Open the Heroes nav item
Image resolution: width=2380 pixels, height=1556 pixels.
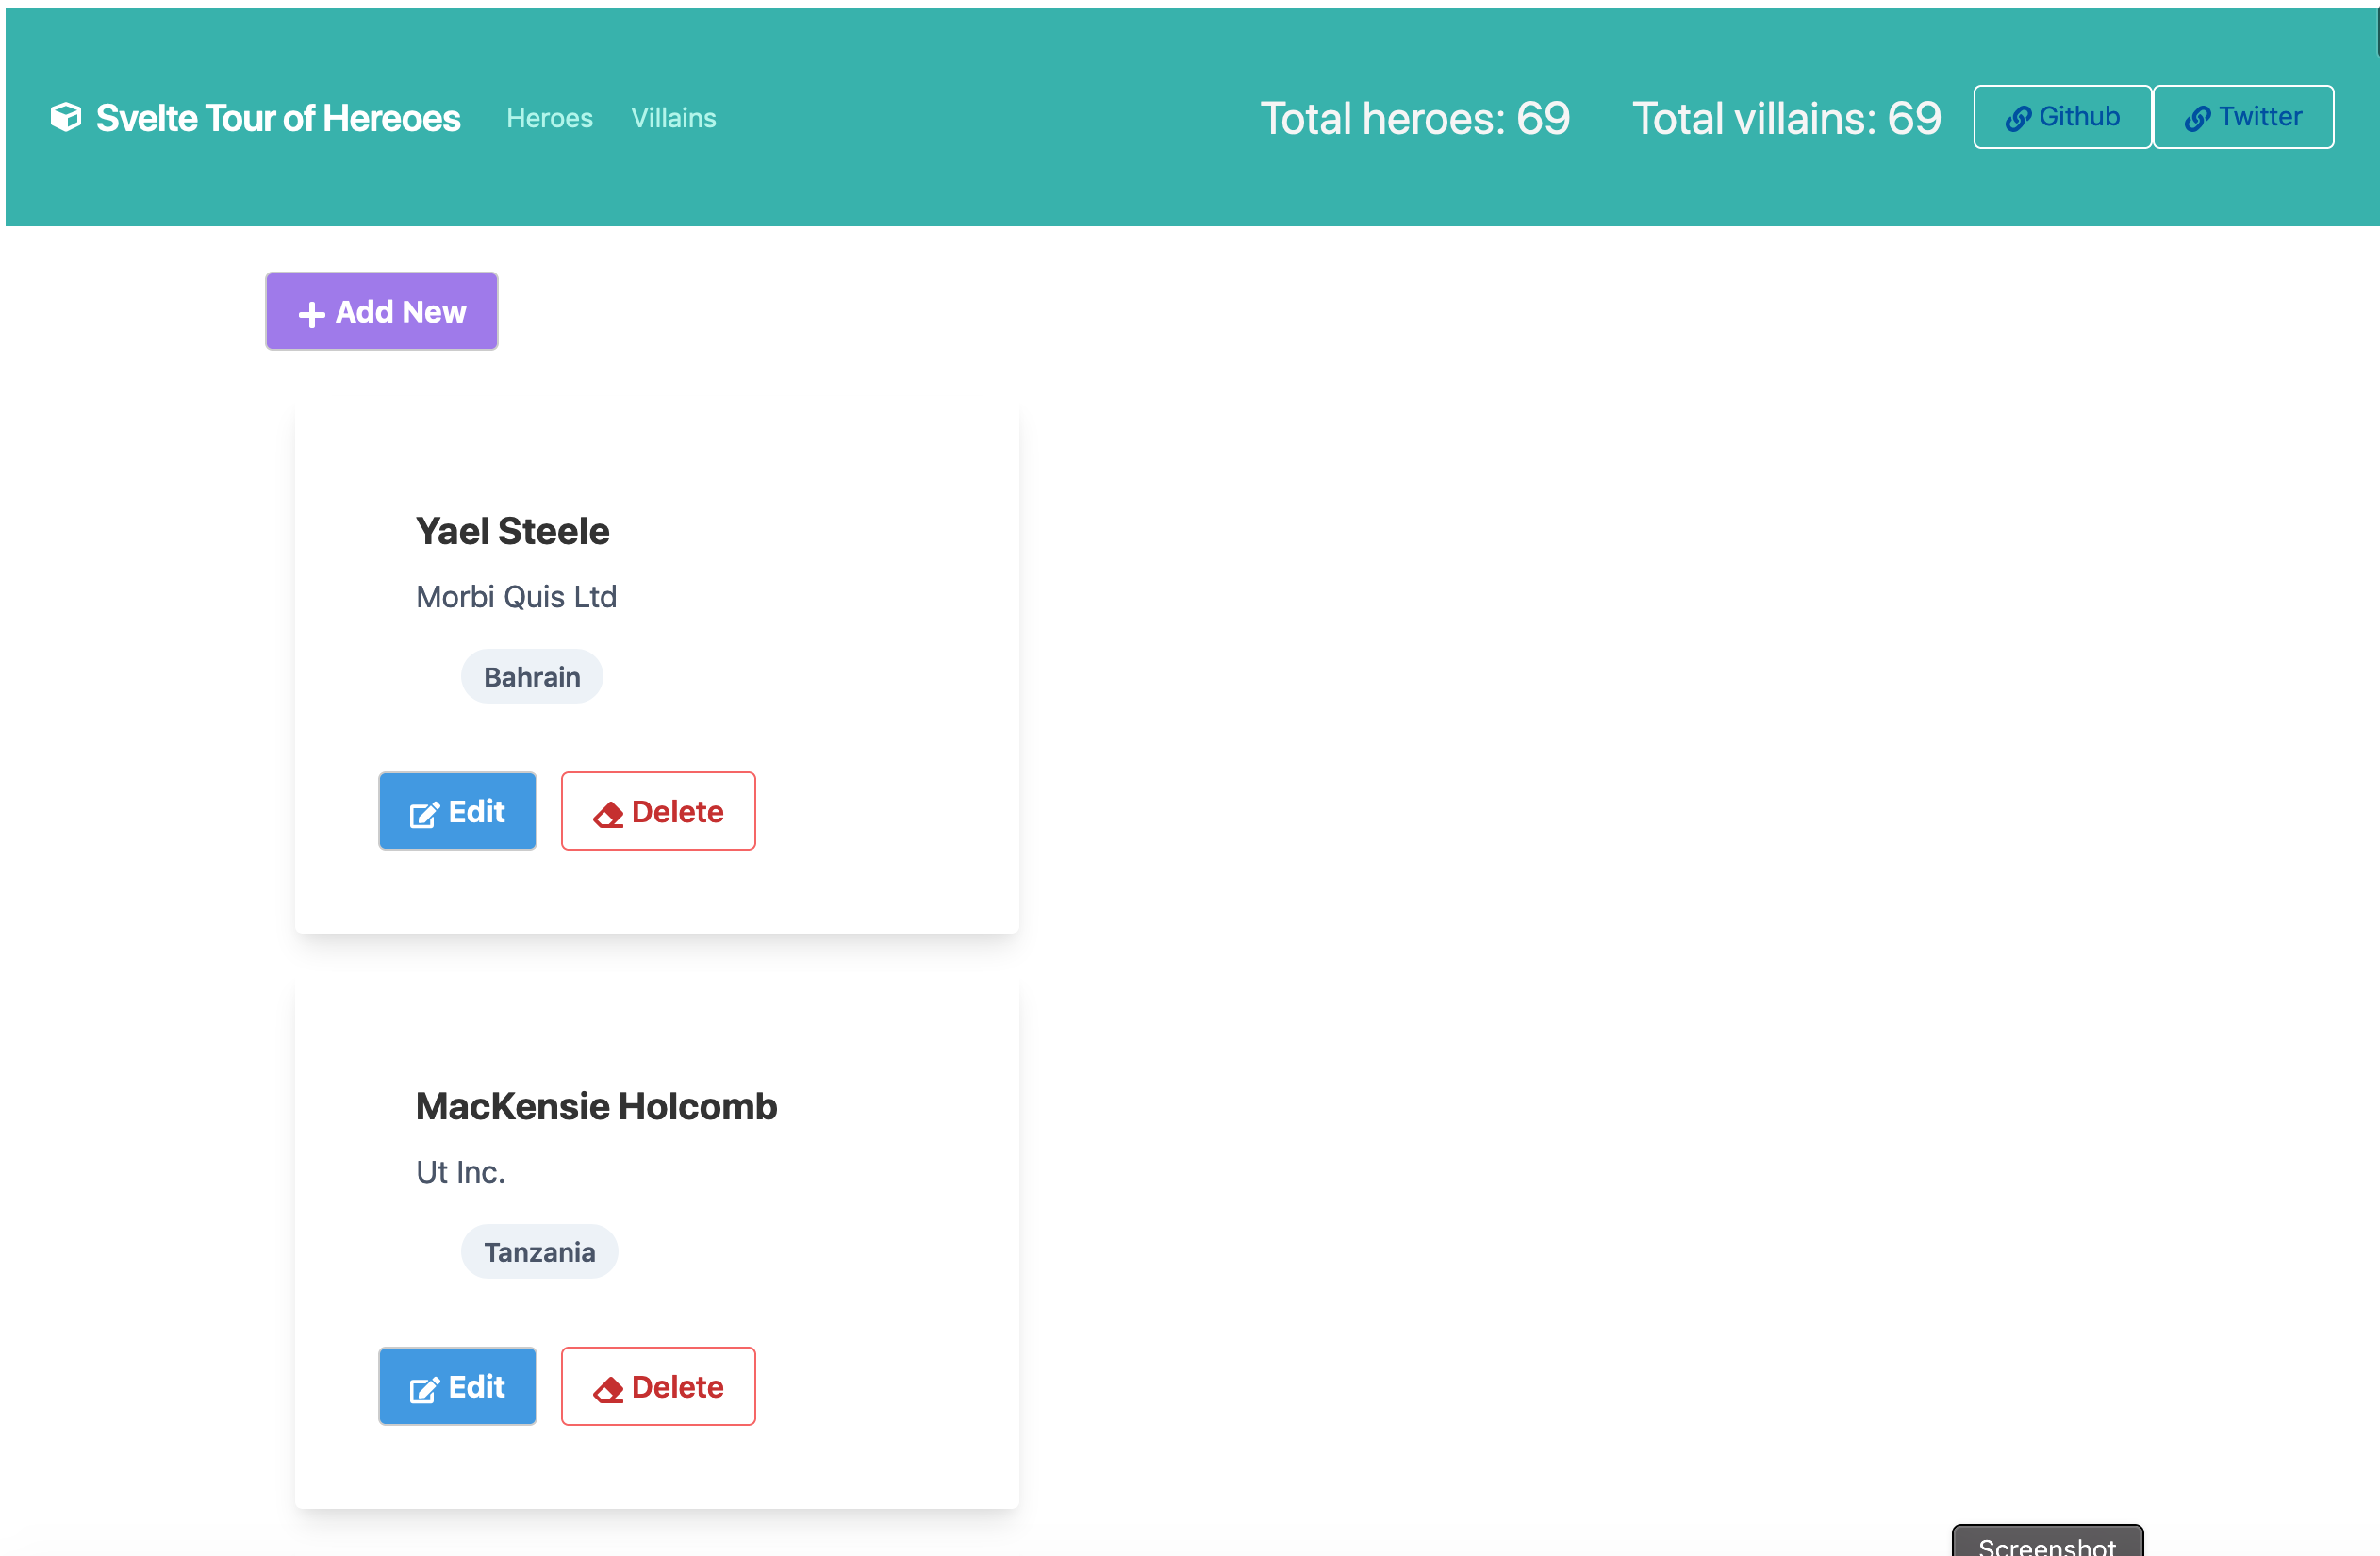549,118
